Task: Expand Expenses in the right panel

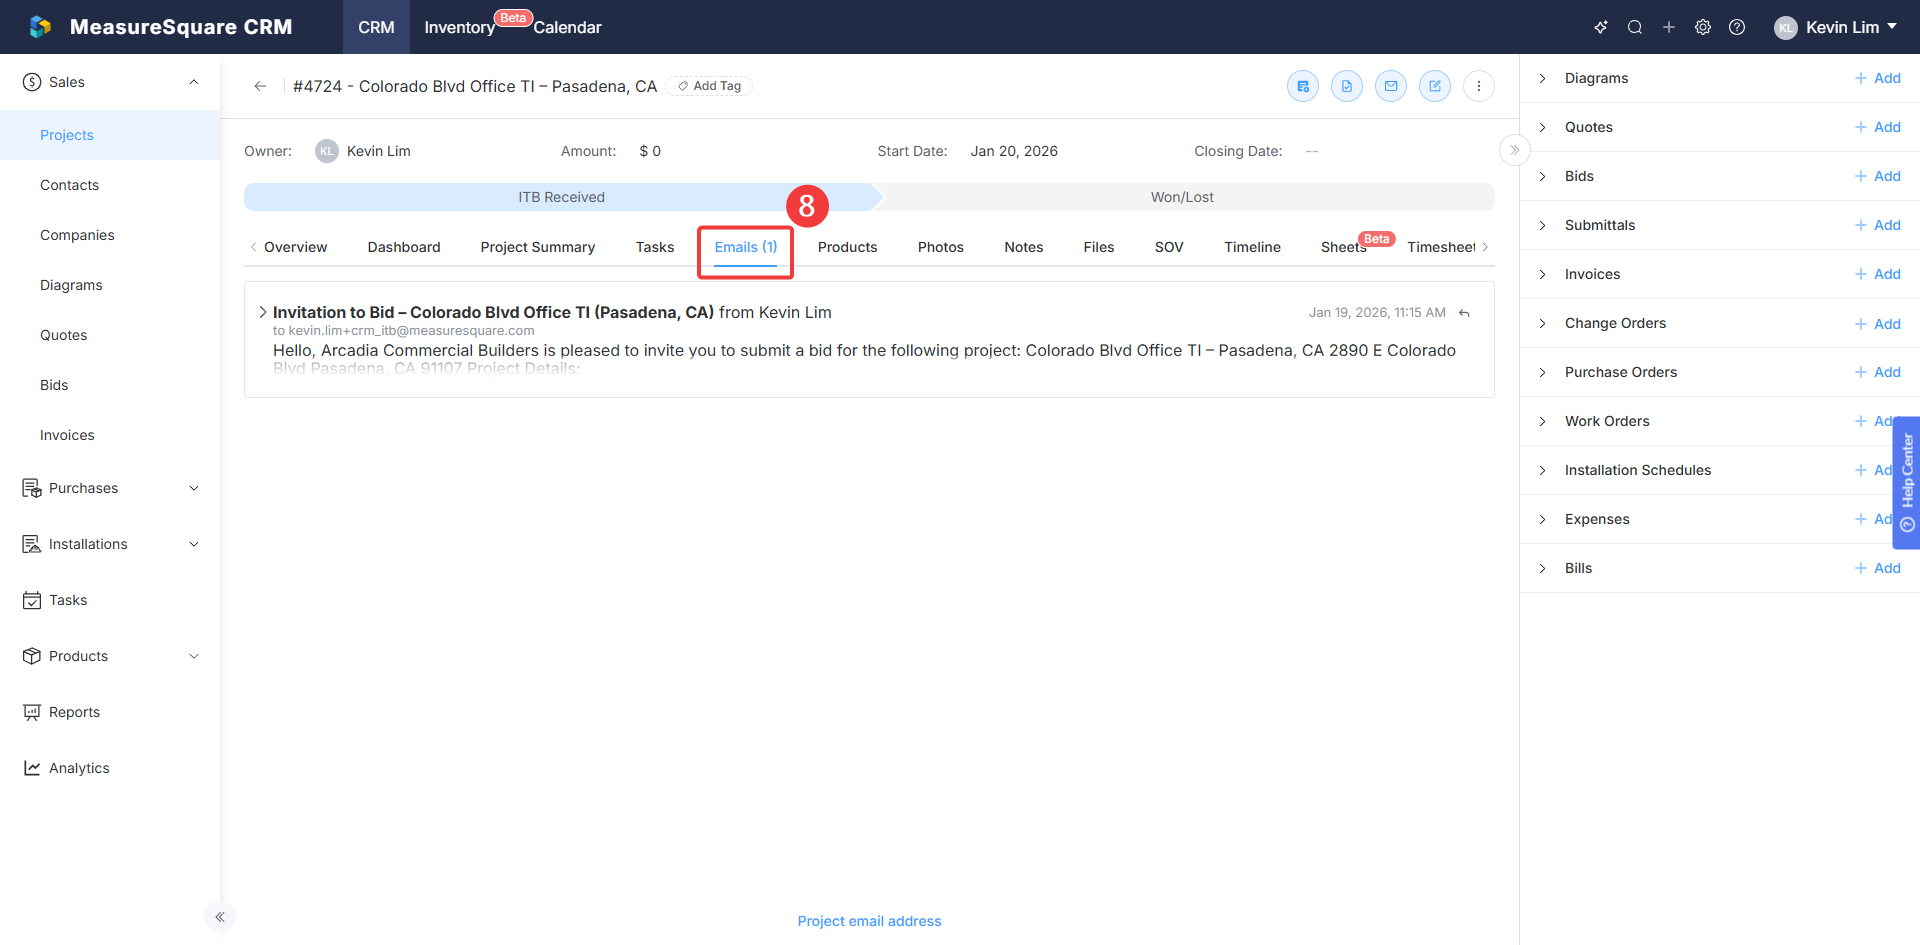Action: click(1542, 519)
